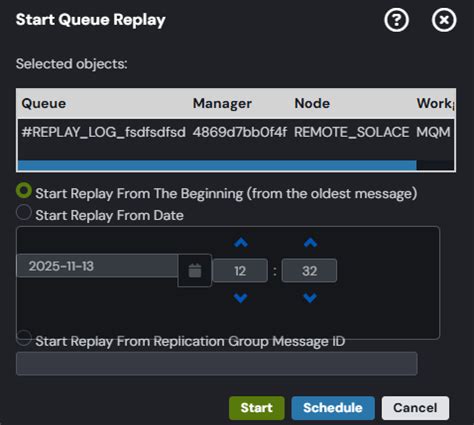Click the Start button
474x425 pixels.
(x=257, y=408)
